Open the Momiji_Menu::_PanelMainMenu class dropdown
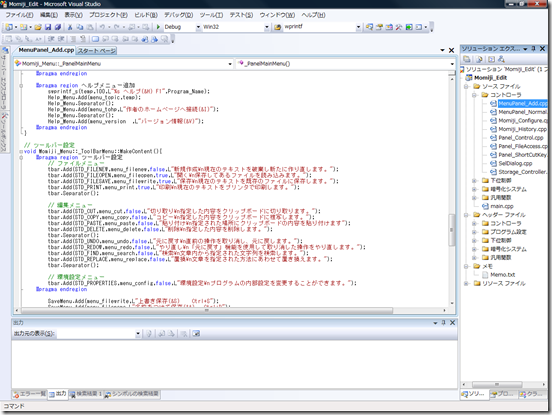Screen dimensions: 552x415 pos(230,64)
